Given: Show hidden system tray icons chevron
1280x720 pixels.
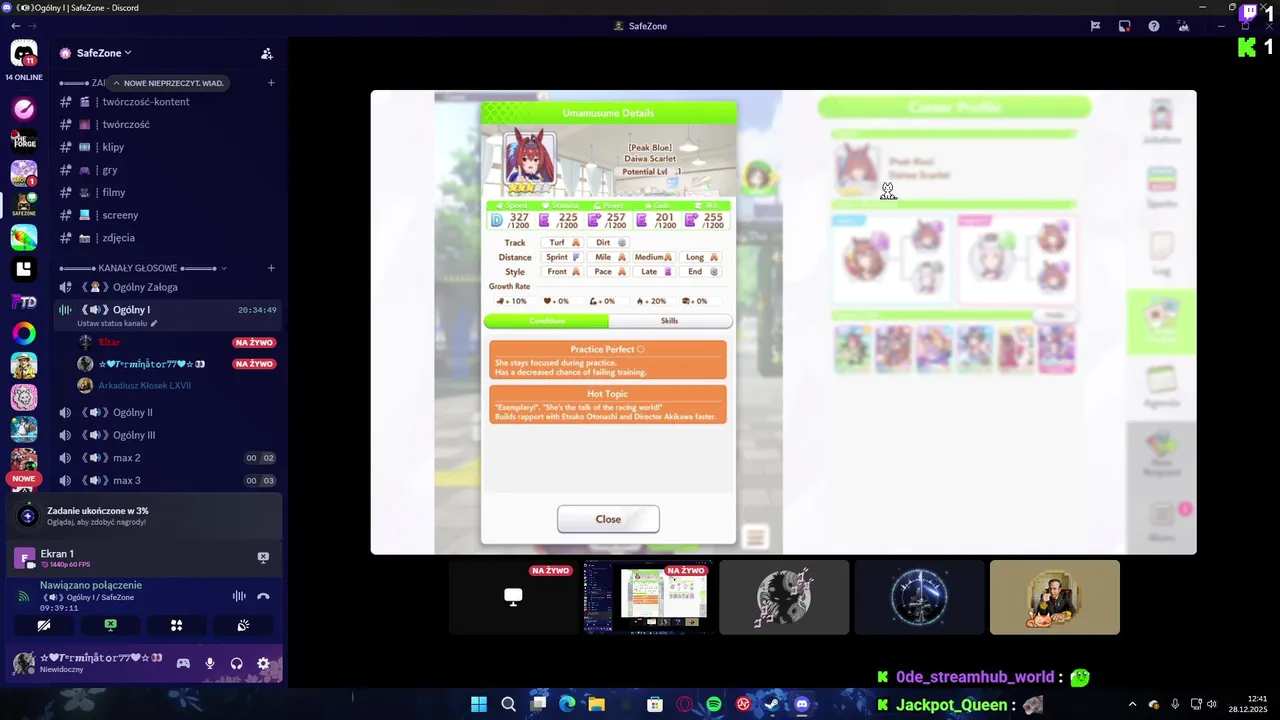Looking at the screenshot, I should coord(1132,704).
